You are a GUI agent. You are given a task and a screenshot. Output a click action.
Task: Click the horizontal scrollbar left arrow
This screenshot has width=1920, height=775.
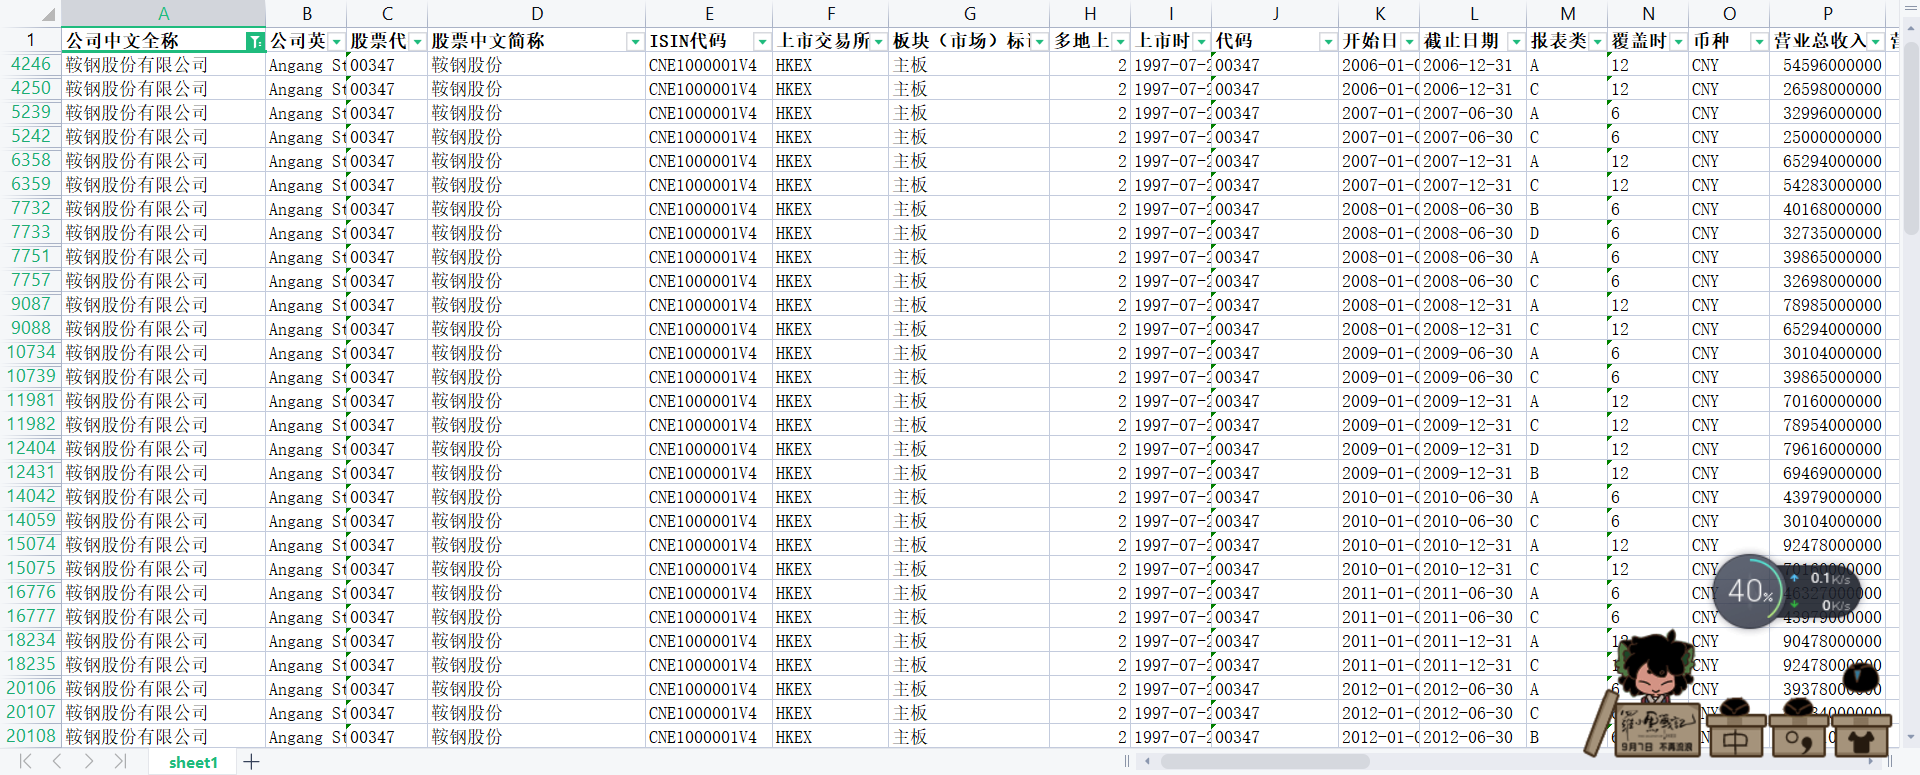(x=1147, y=762)
